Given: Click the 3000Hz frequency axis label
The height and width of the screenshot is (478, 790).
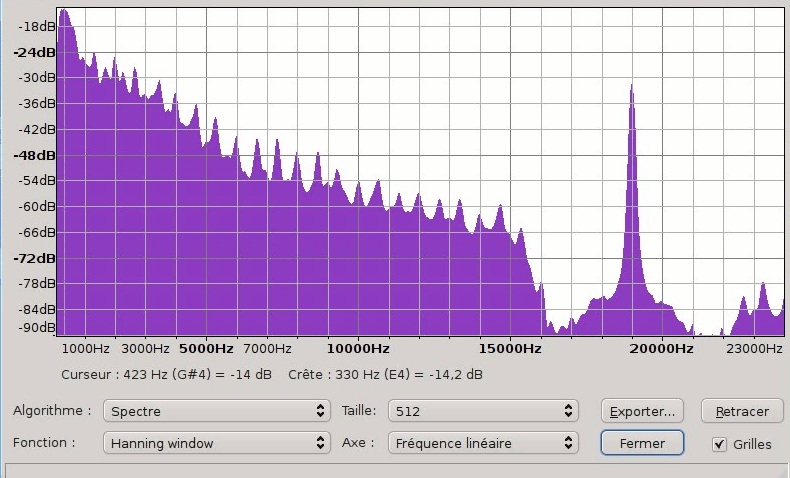Looking at the screenshot, I should coord(145,349).
